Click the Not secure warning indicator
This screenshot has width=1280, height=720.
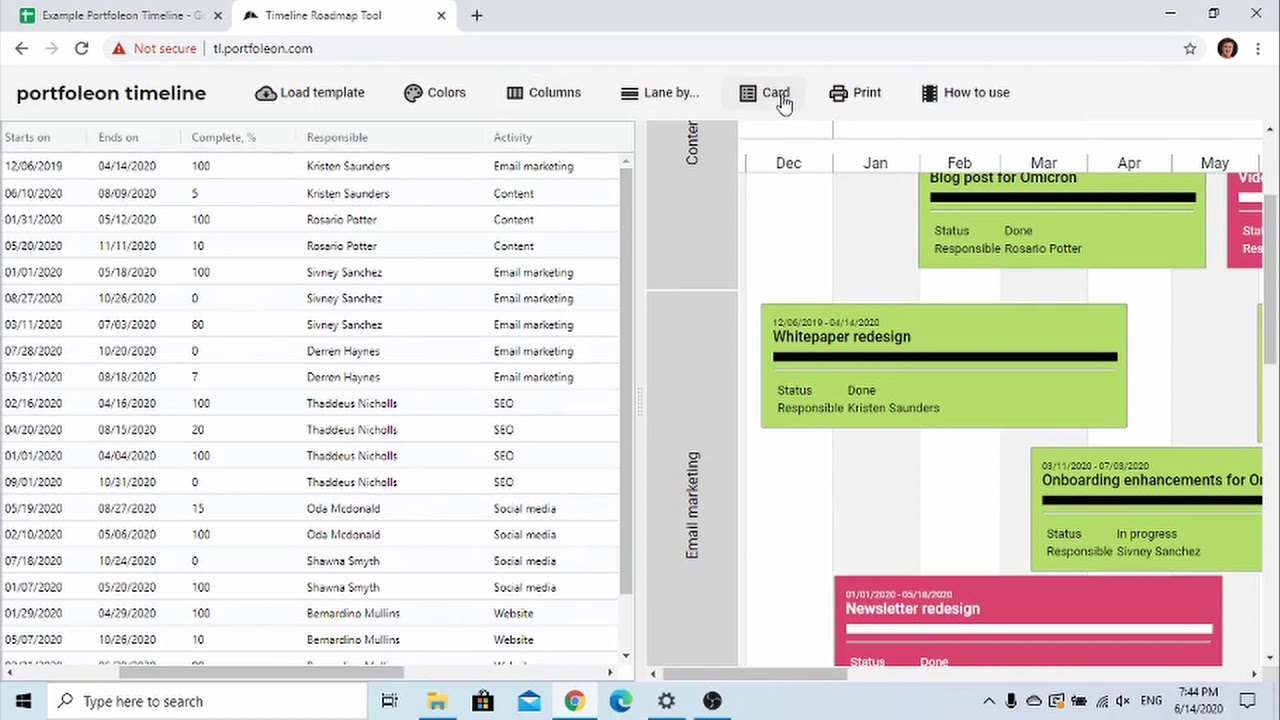(x=154, y=48)
